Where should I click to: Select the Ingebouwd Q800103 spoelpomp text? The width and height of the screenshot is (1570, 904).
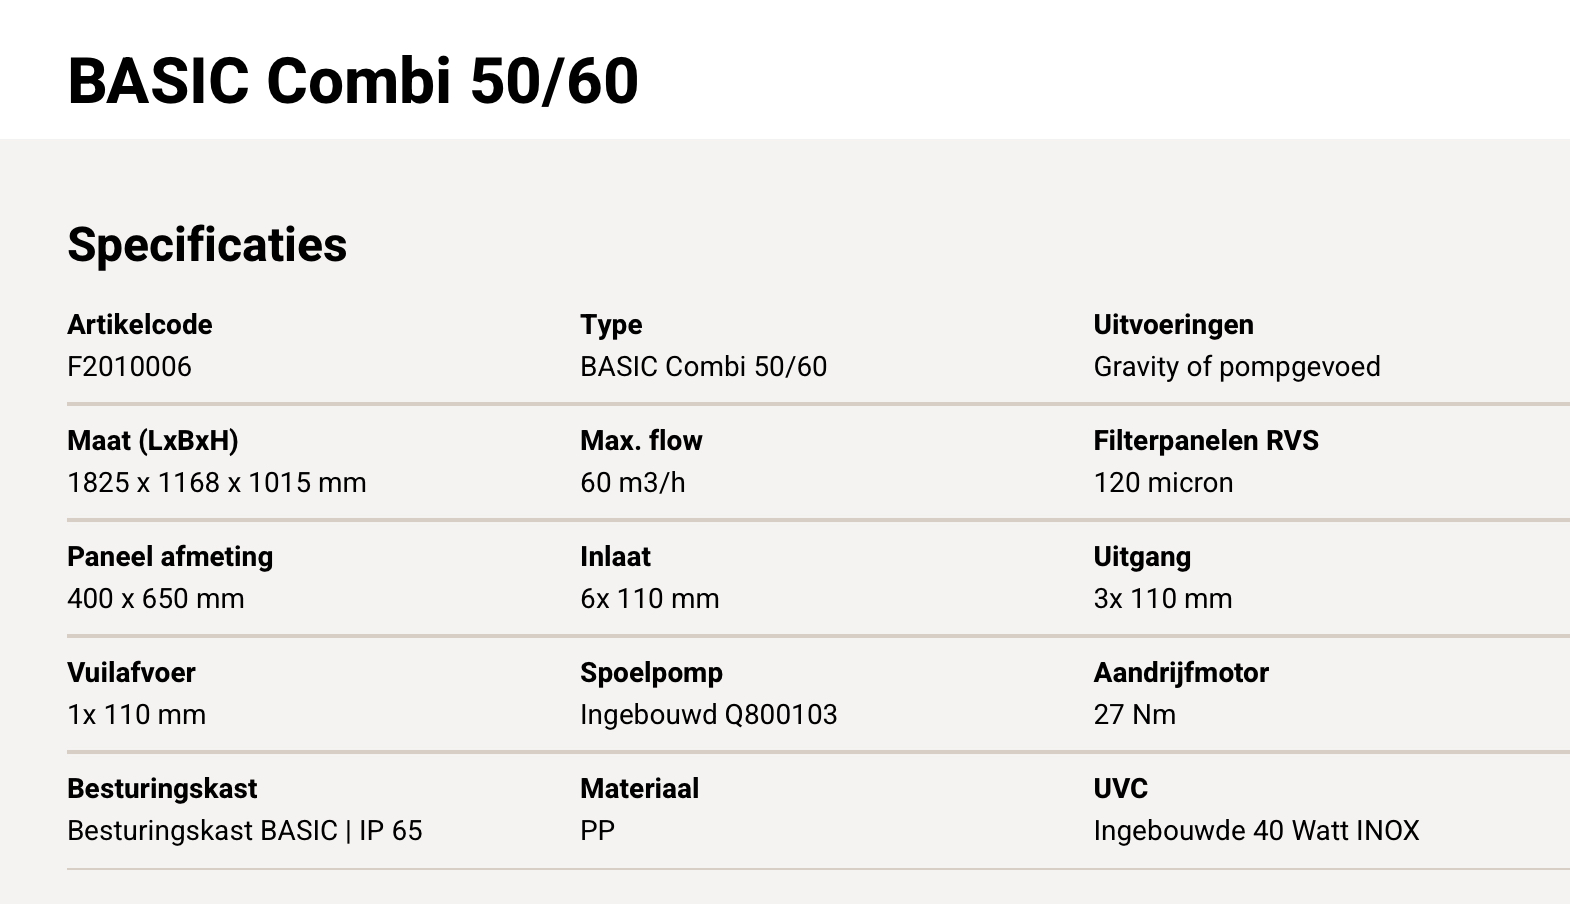[x=708, y=715]
